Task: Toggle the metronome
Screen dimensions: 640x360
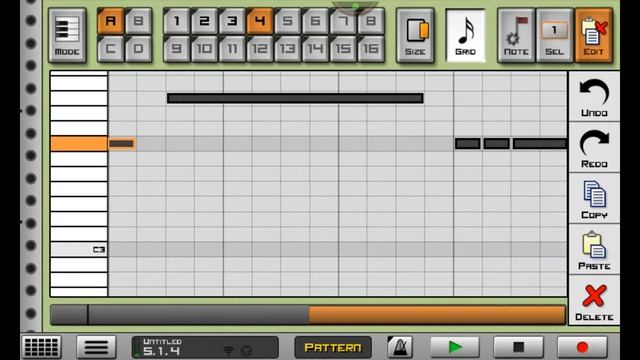Action: pos(400,347)
